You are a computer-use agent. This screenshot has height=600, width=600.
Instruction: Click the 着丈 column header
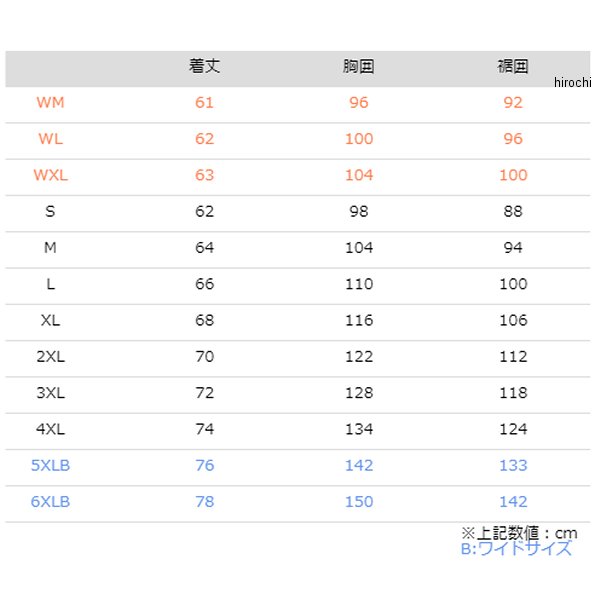click(x=204, y=68)
